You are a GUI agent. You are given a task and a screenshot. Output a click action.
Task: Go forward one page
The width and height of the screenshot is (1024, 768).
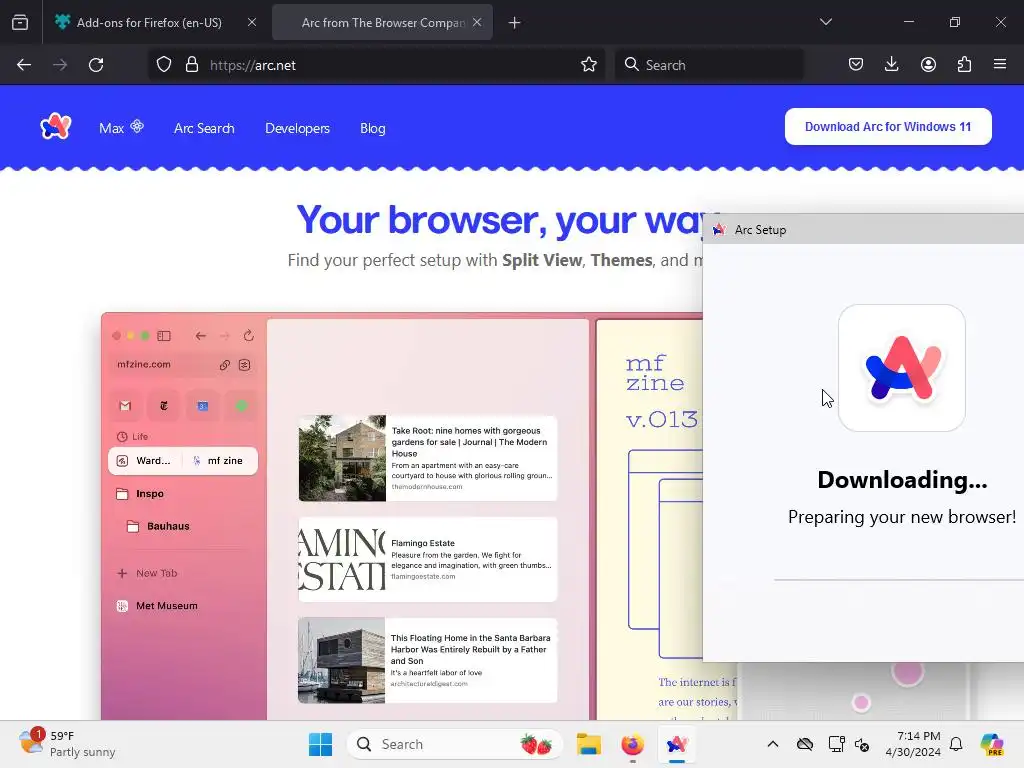[60, 65]
